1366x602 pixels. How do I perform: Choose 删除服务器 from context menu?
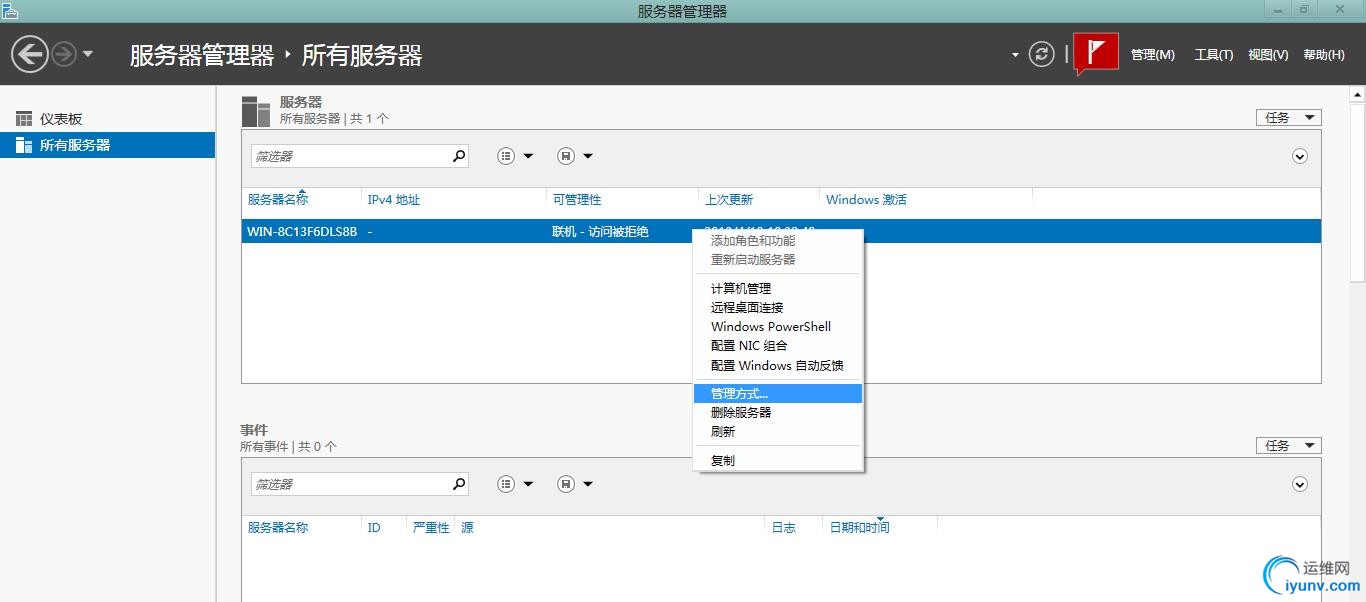(x=778, y=412)
